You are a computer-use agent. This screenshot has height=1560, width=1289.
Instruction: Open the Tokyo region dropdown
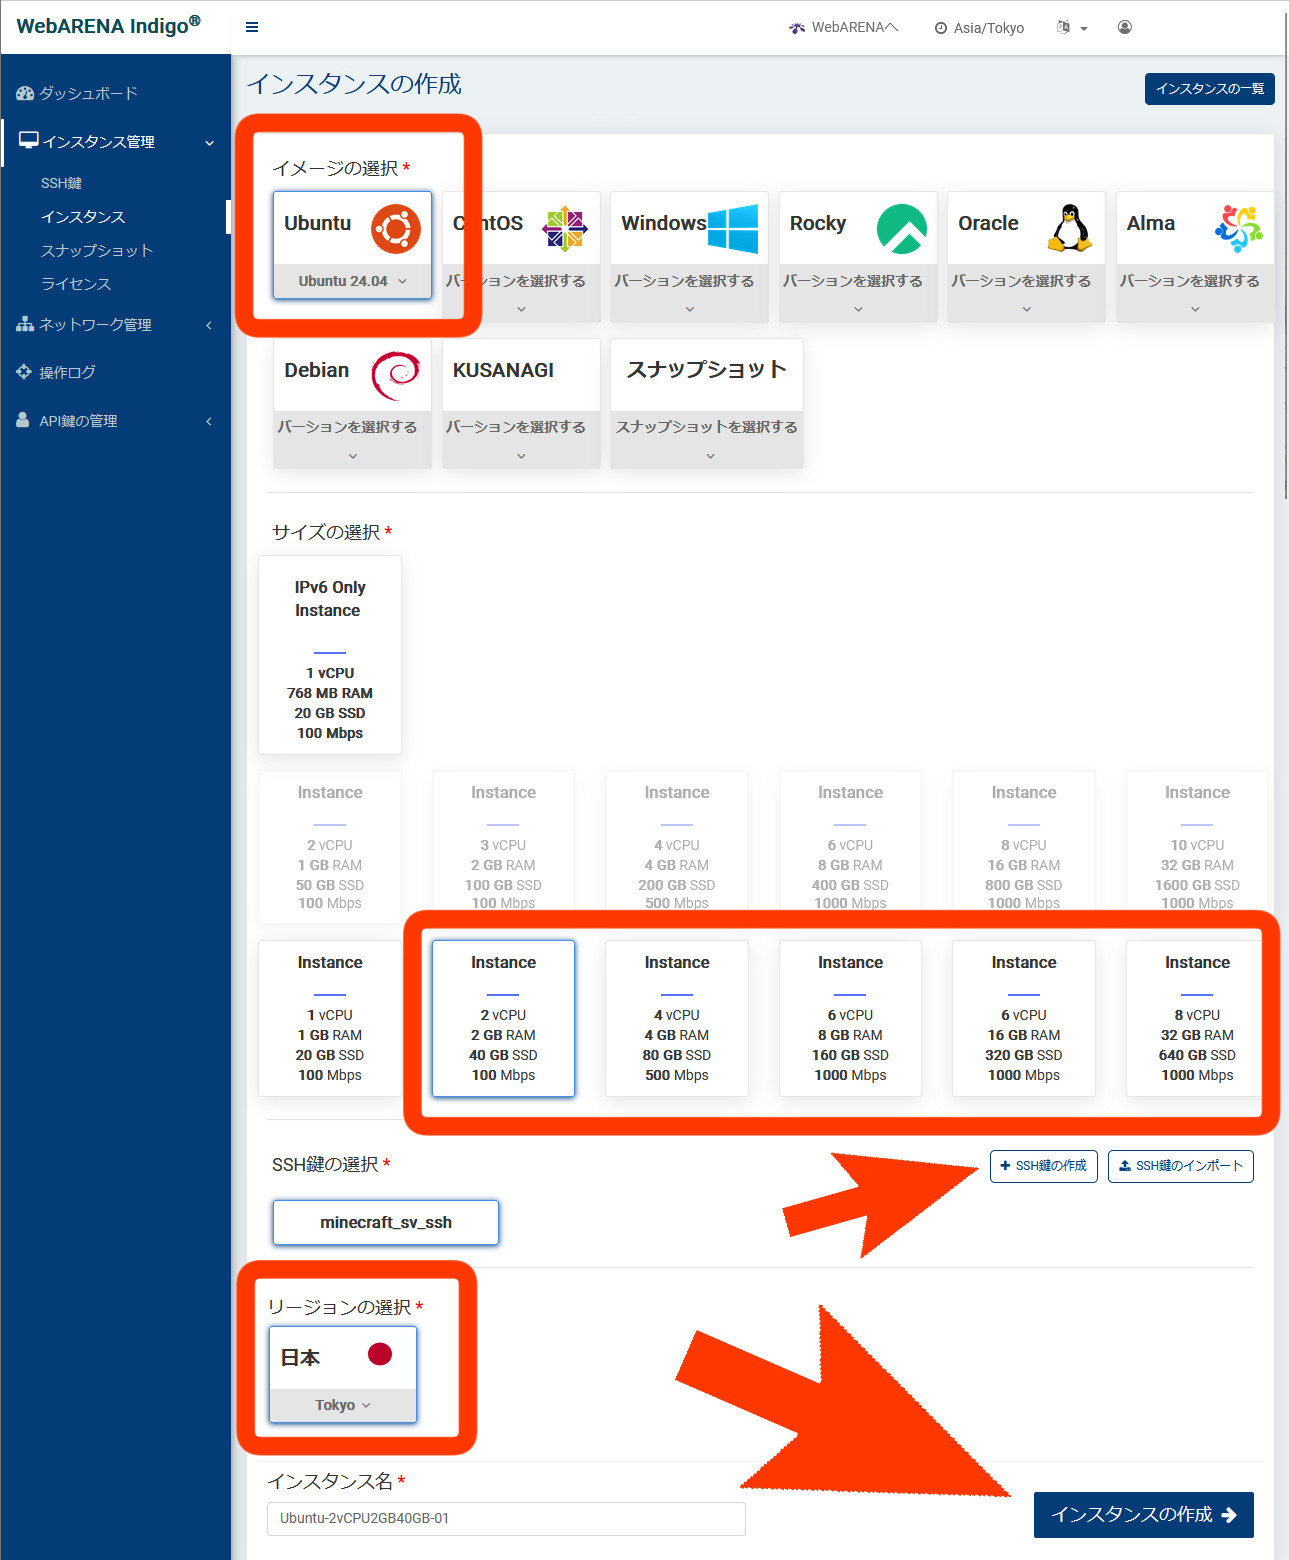pos(343,1405)
